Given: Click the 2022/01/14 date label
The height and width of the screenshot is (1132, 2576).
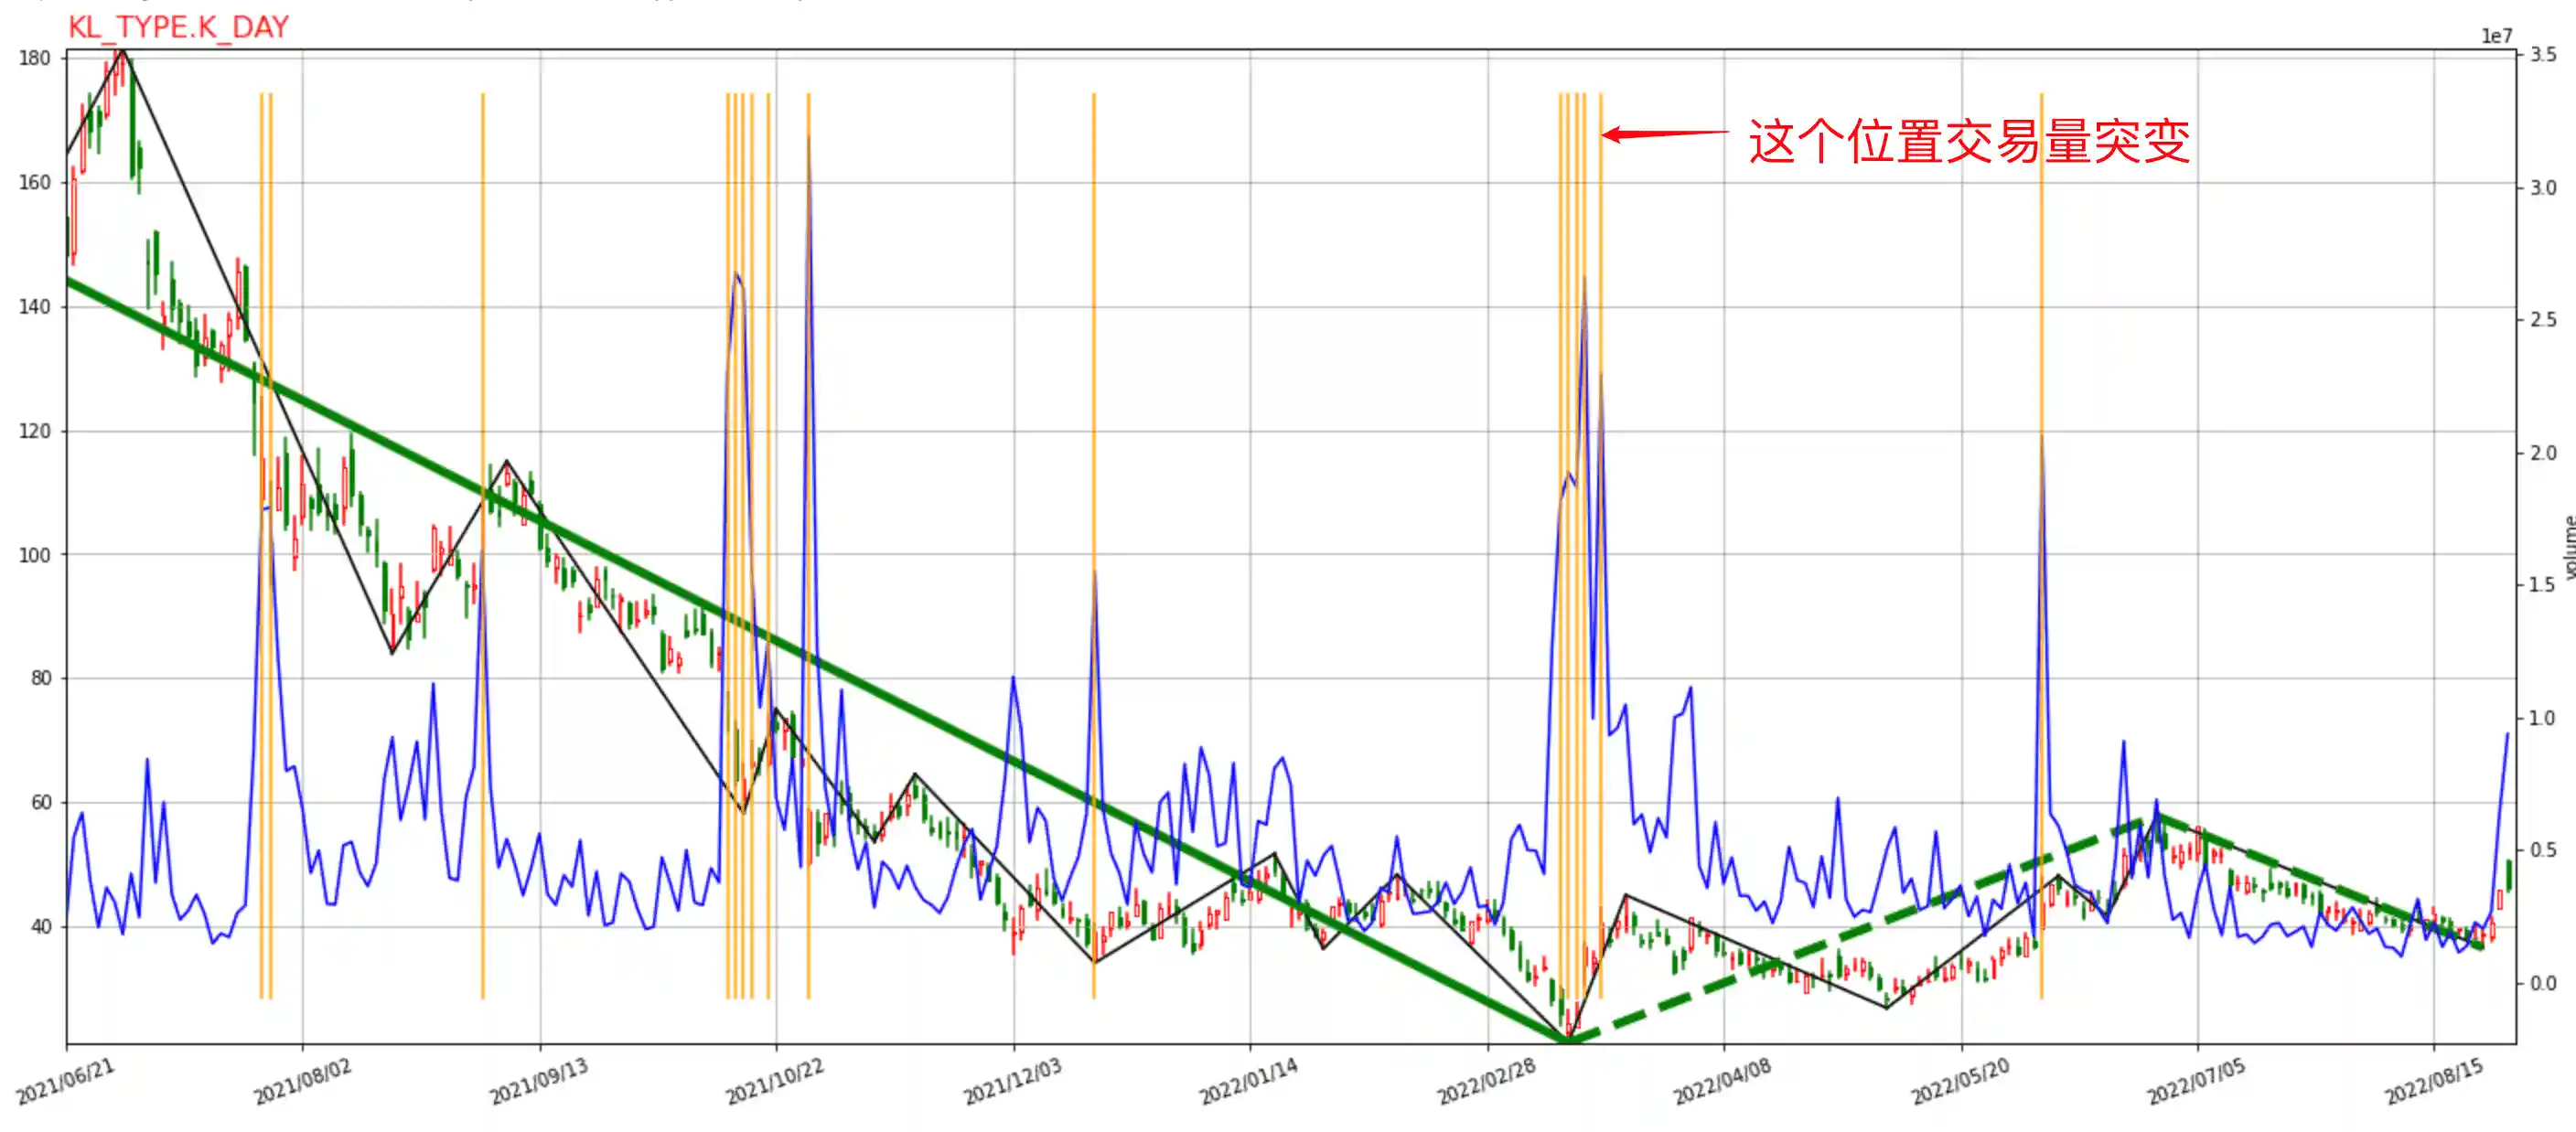Looking at the screenshot, I should pos(1248,1082).
